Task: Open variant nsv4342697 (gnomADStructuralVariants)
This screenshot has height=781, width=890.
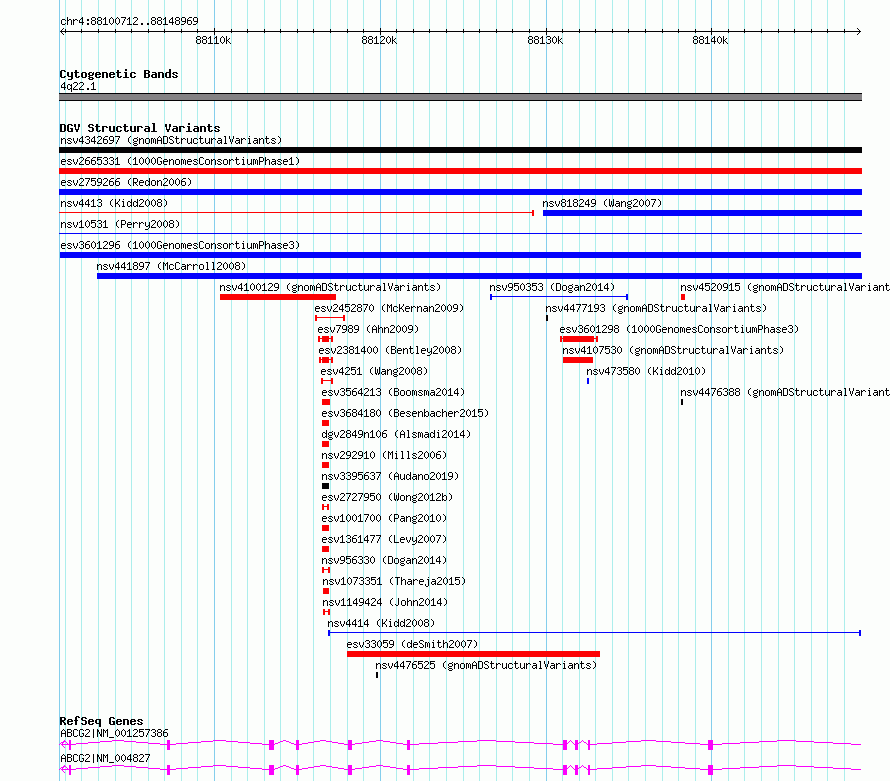Action: click(171, 140)
